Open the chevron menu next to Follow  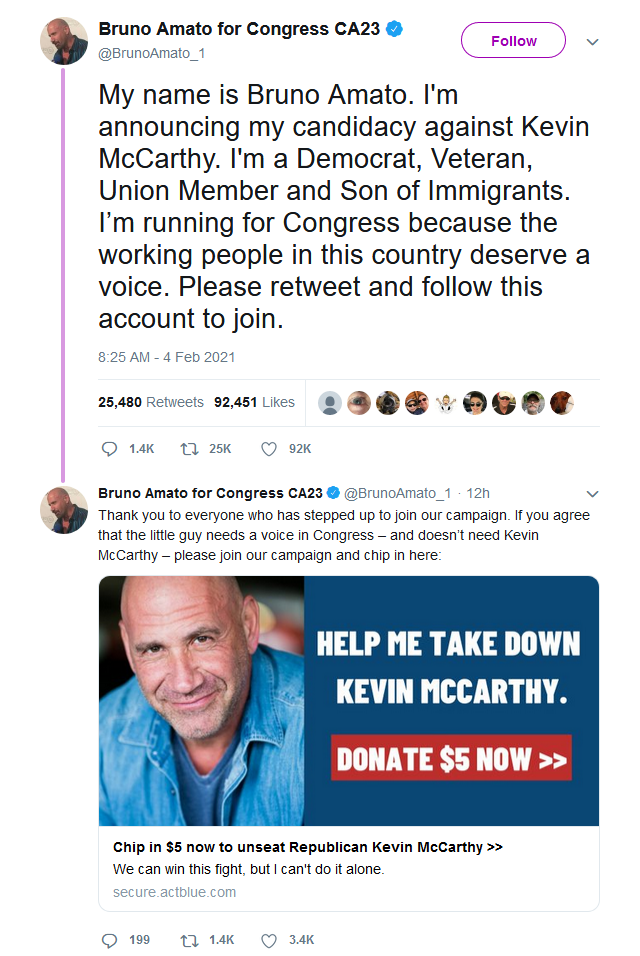592,42
